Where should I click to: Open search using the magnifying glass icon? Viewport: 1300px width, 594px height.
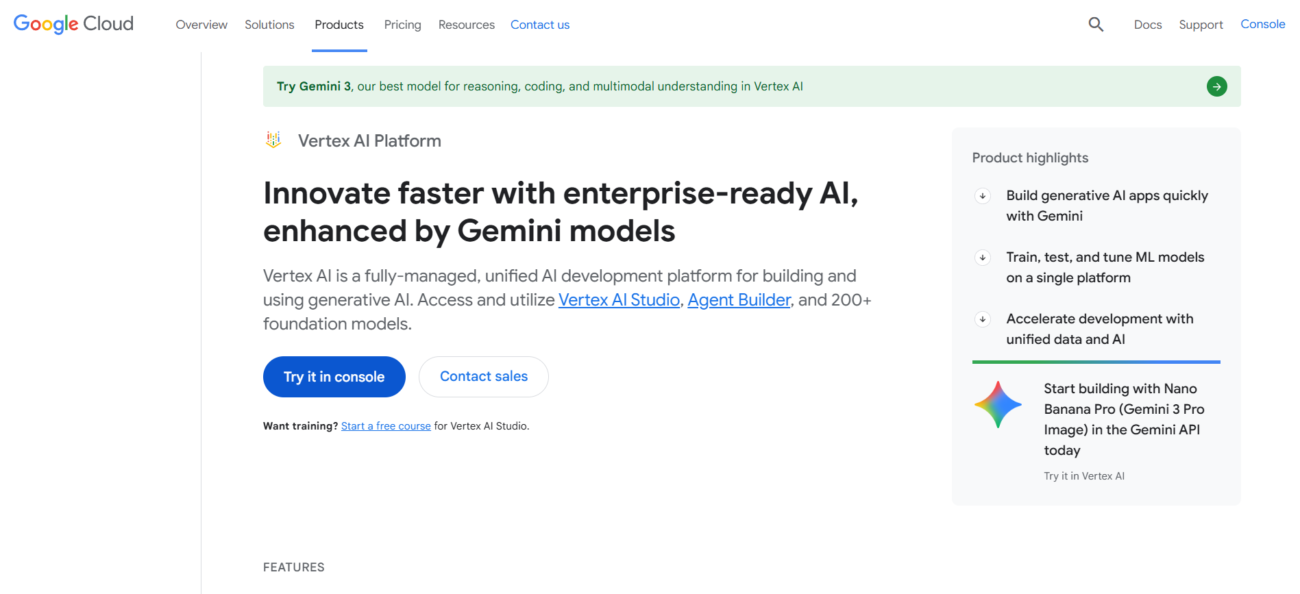tap(1096, 23)
